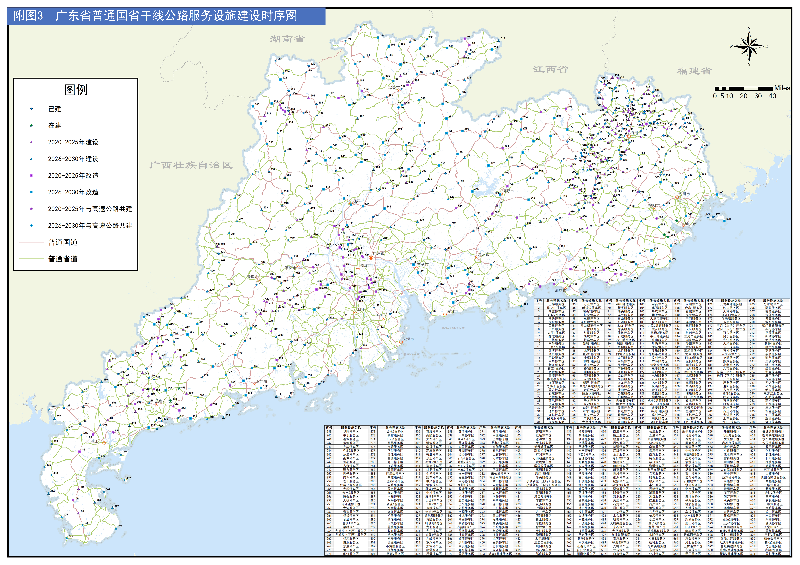
Task: Click the compass rose north arrow
Action: (x=747, y=45)
